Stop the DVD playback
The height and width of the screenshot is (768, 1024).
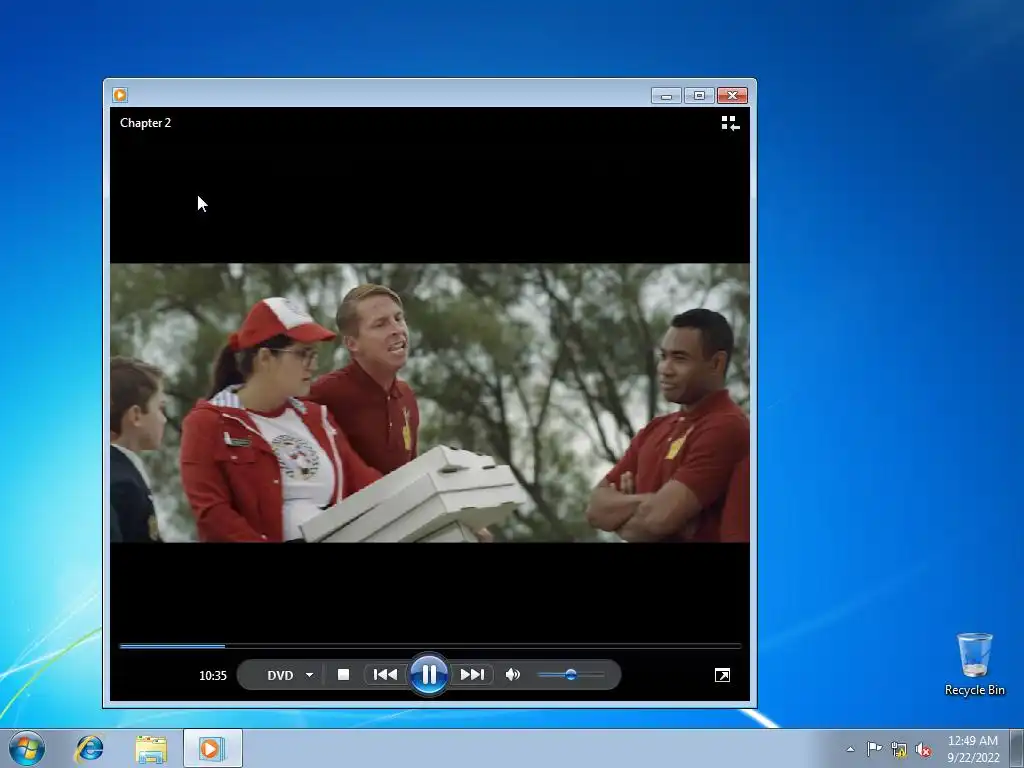(x=344, y=675)
